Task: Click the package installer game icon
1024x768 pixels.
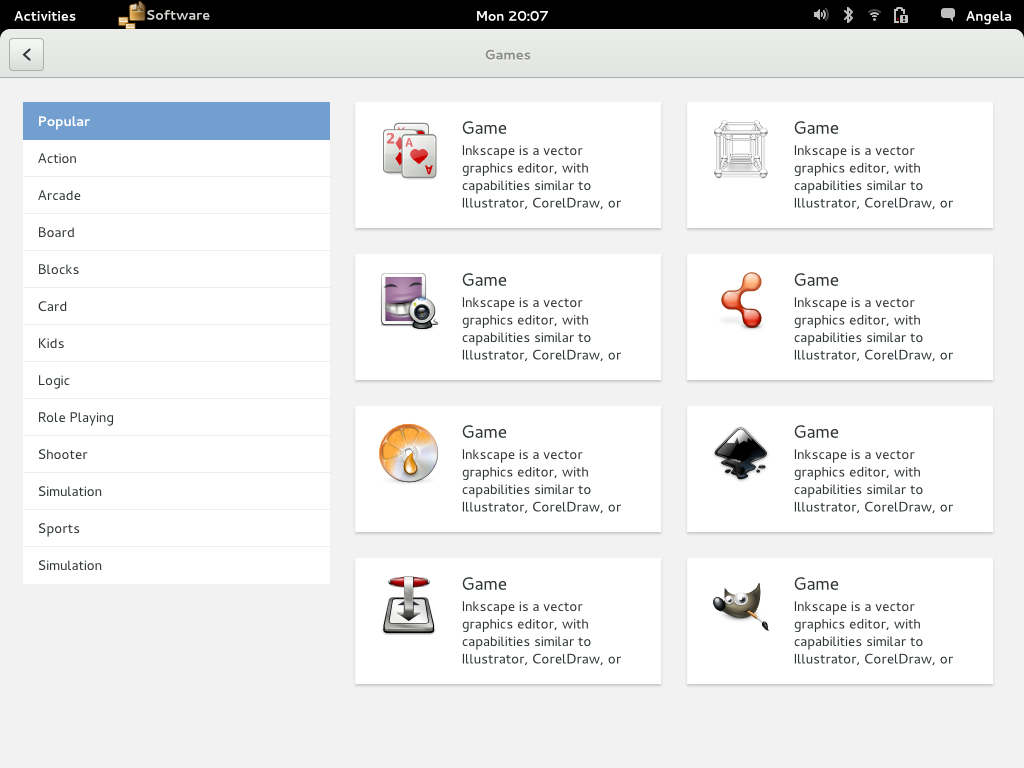Action: (x=408, y=605)
